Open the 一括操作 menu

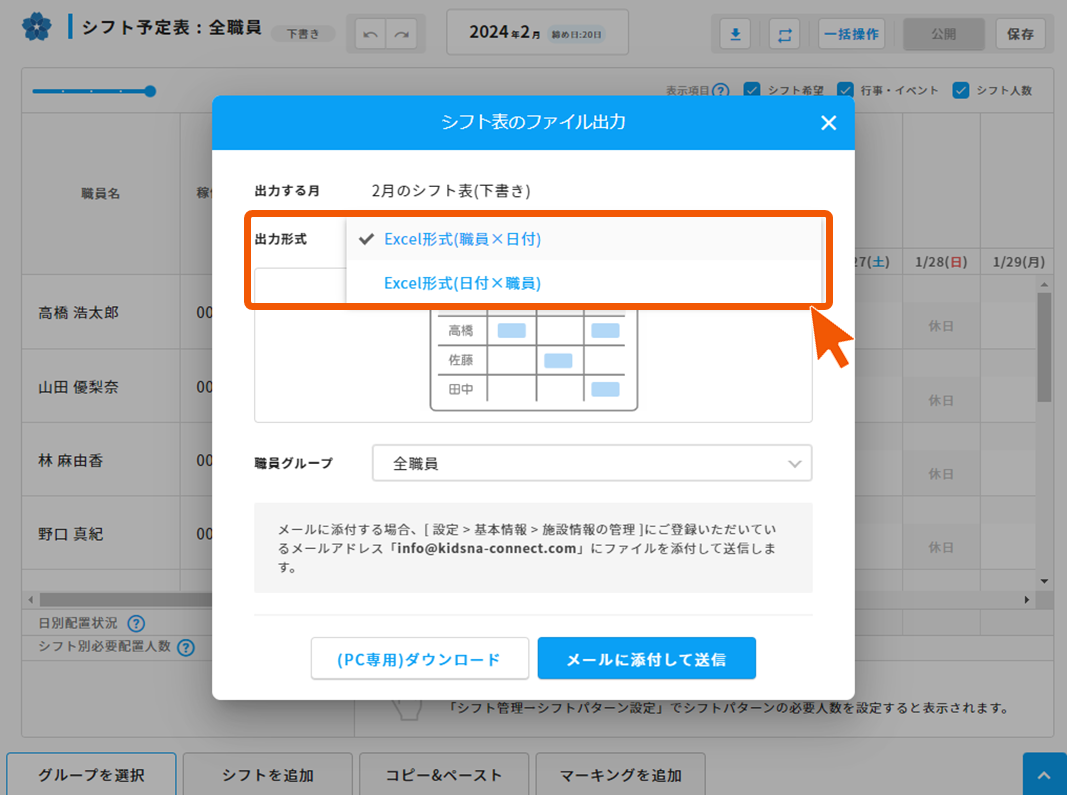point(851,34)
